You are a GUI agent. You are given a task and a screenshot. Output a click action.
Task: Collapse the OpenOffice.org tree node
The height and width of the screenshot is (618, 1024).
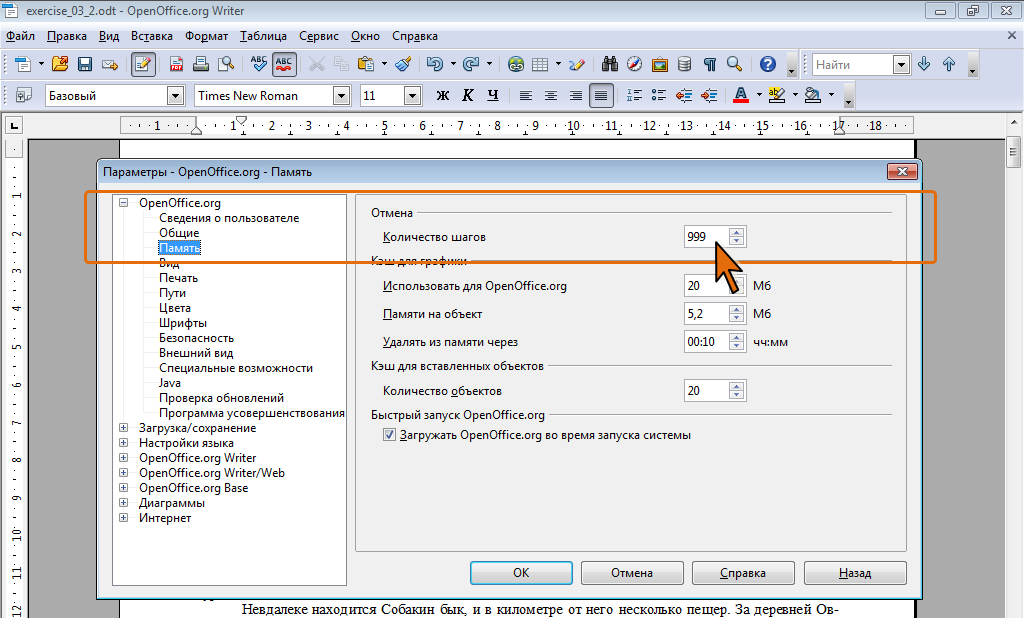click(x=123, y=203)
